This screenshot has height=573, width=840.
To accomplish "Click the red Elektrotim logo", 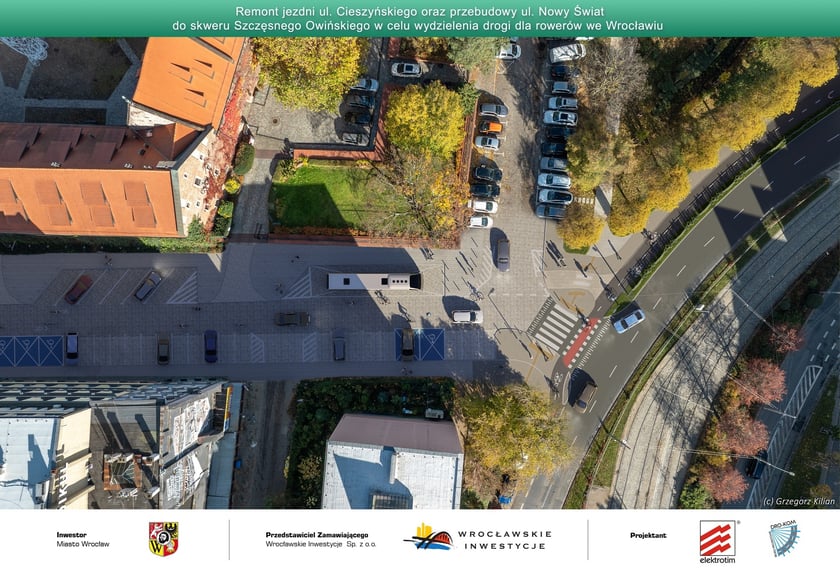I will pyautogui.click(x=717, y=541).
